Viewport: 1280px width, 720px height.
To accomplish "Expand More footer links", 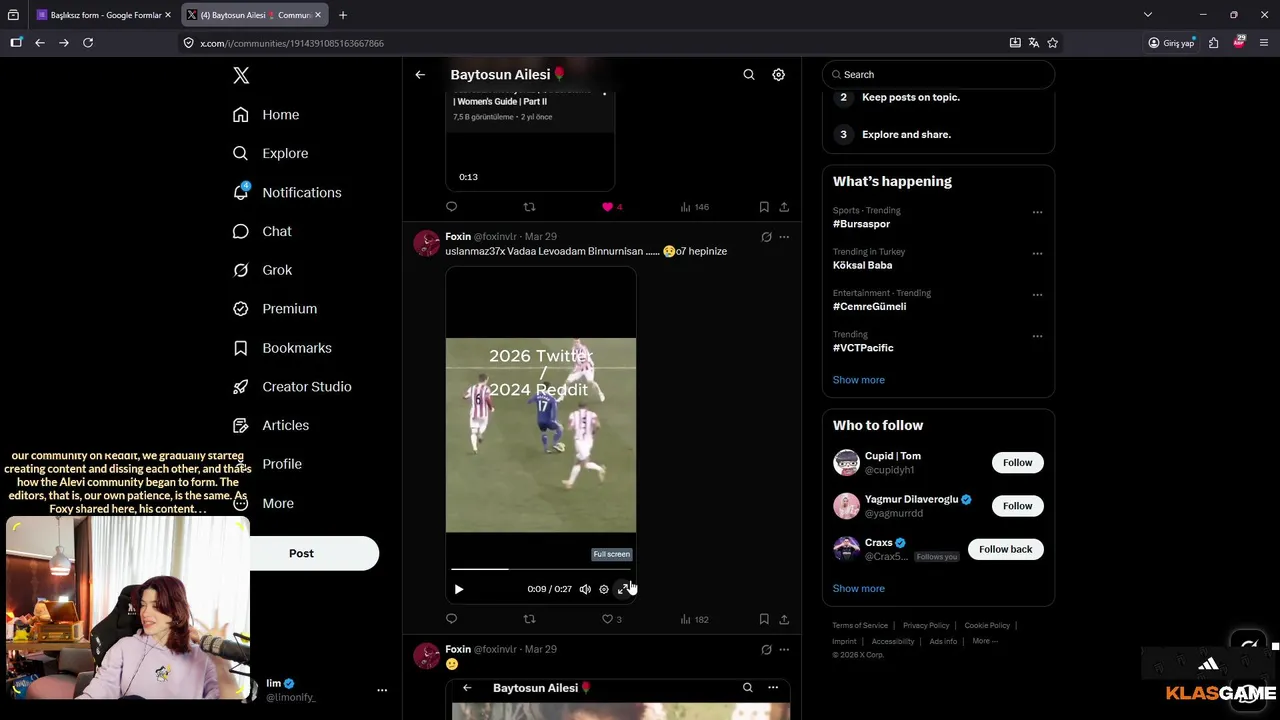I will click(985, 641).
